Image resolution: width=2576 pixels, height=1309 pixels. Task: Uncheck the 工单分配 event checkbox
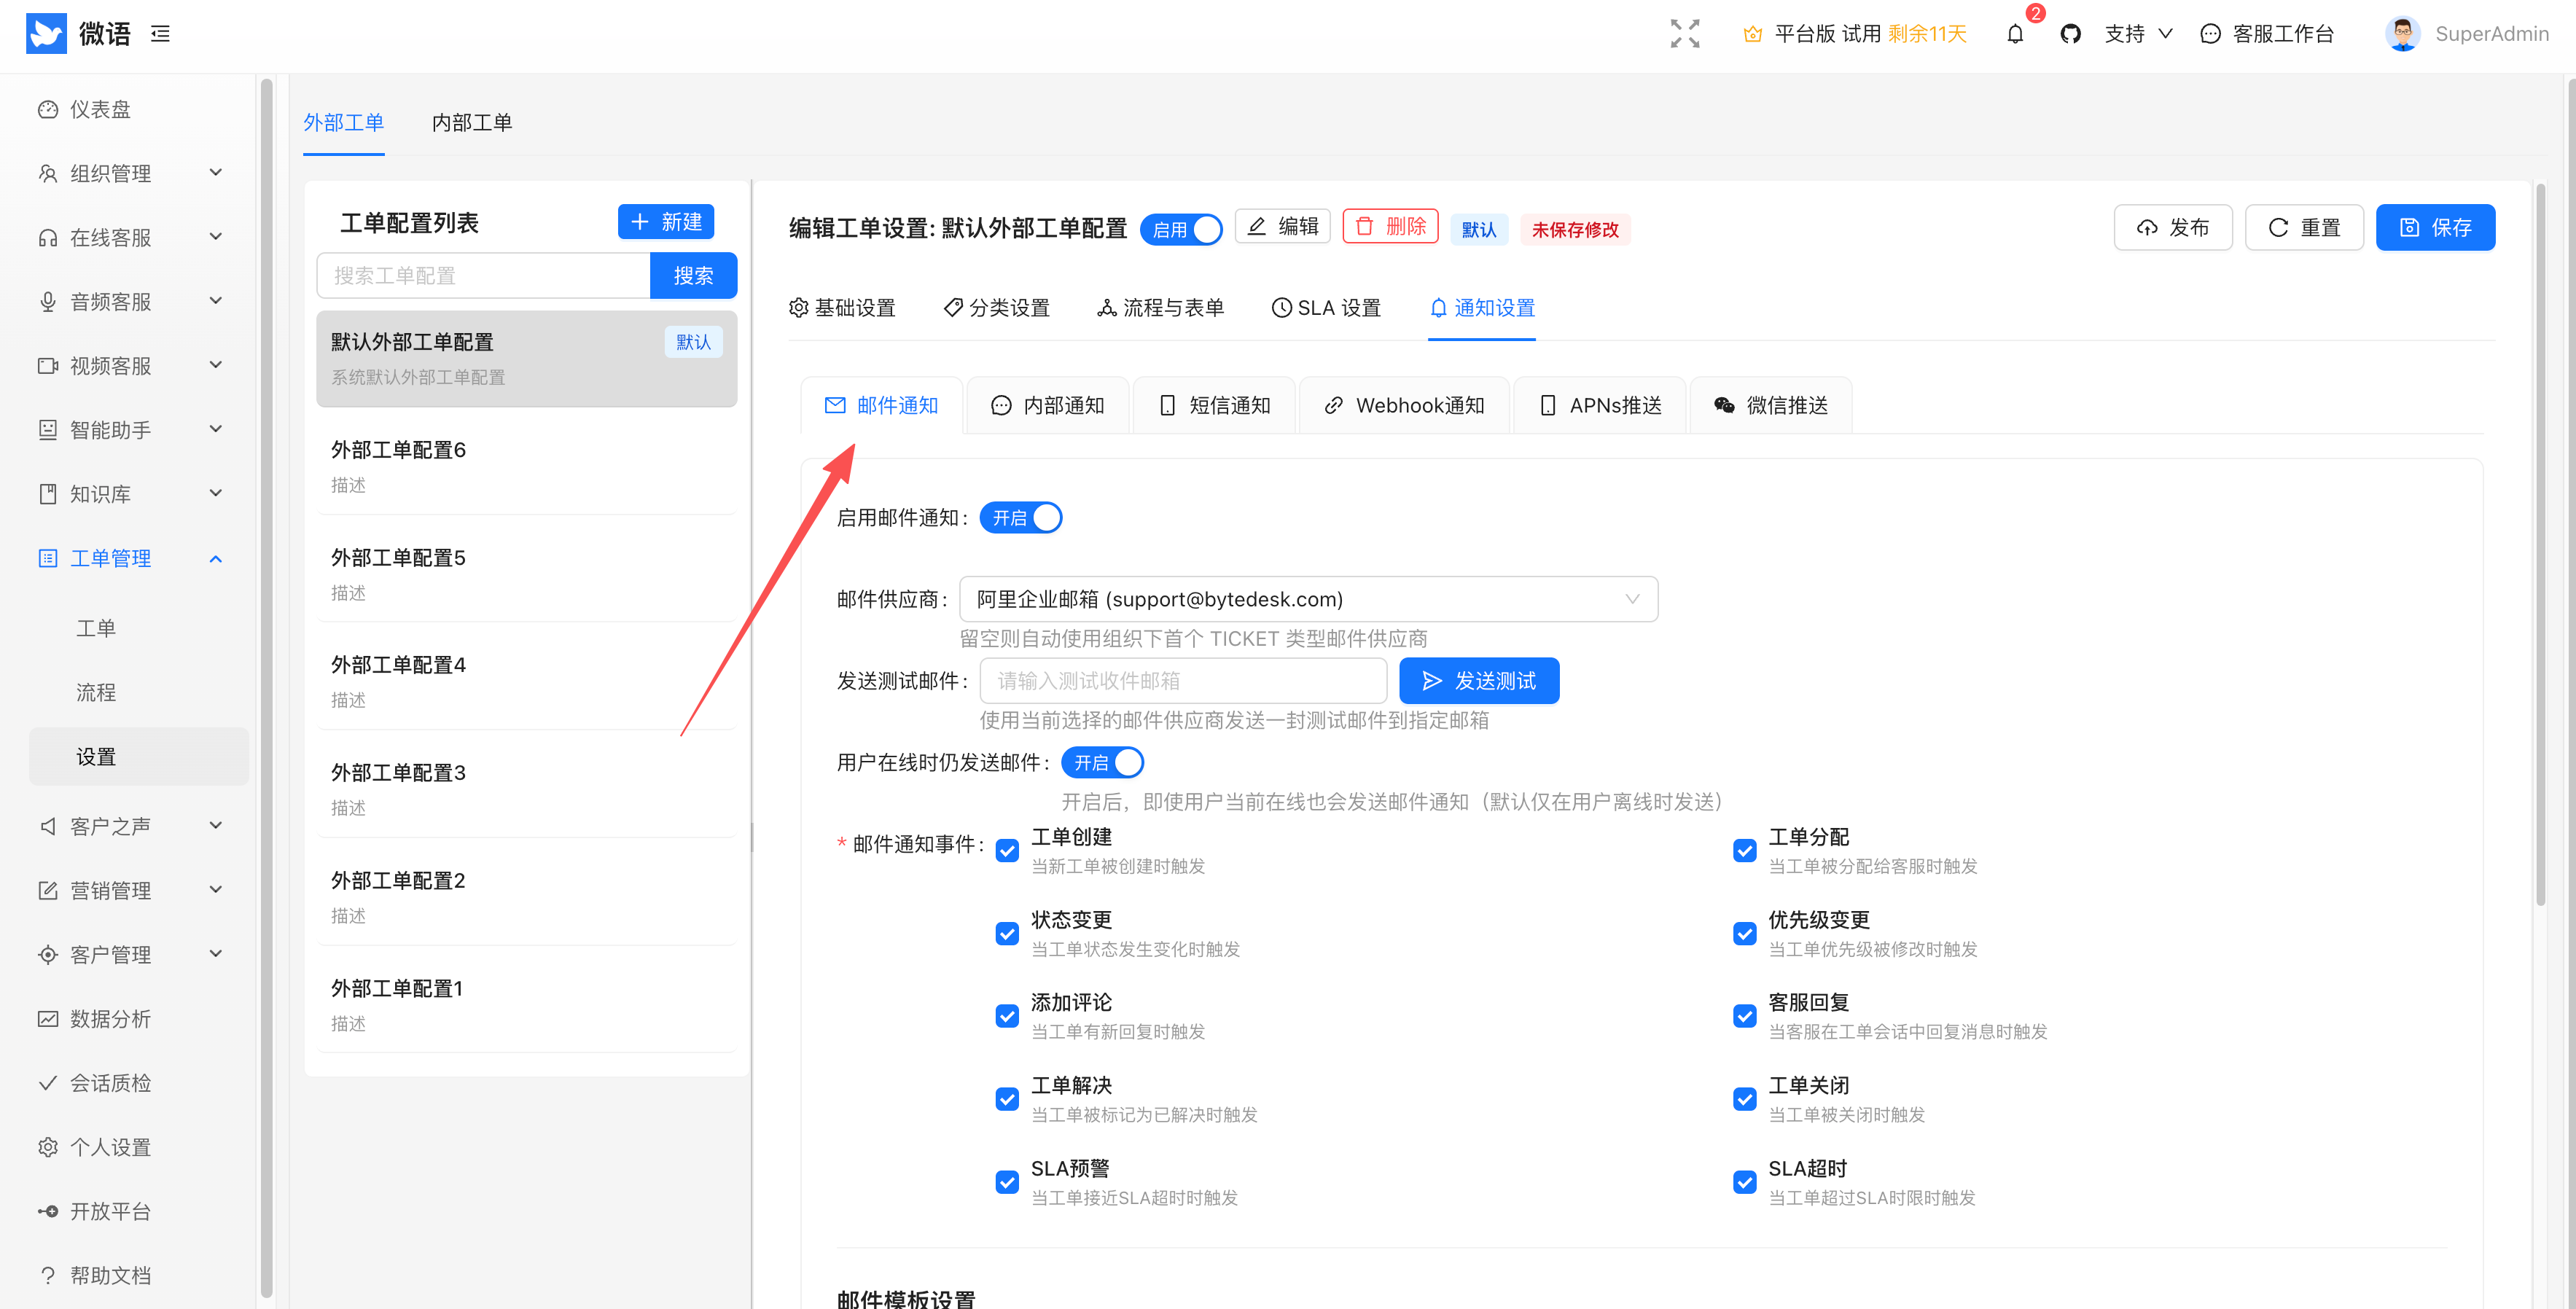pyautogui.click(x=1744, y=850)
